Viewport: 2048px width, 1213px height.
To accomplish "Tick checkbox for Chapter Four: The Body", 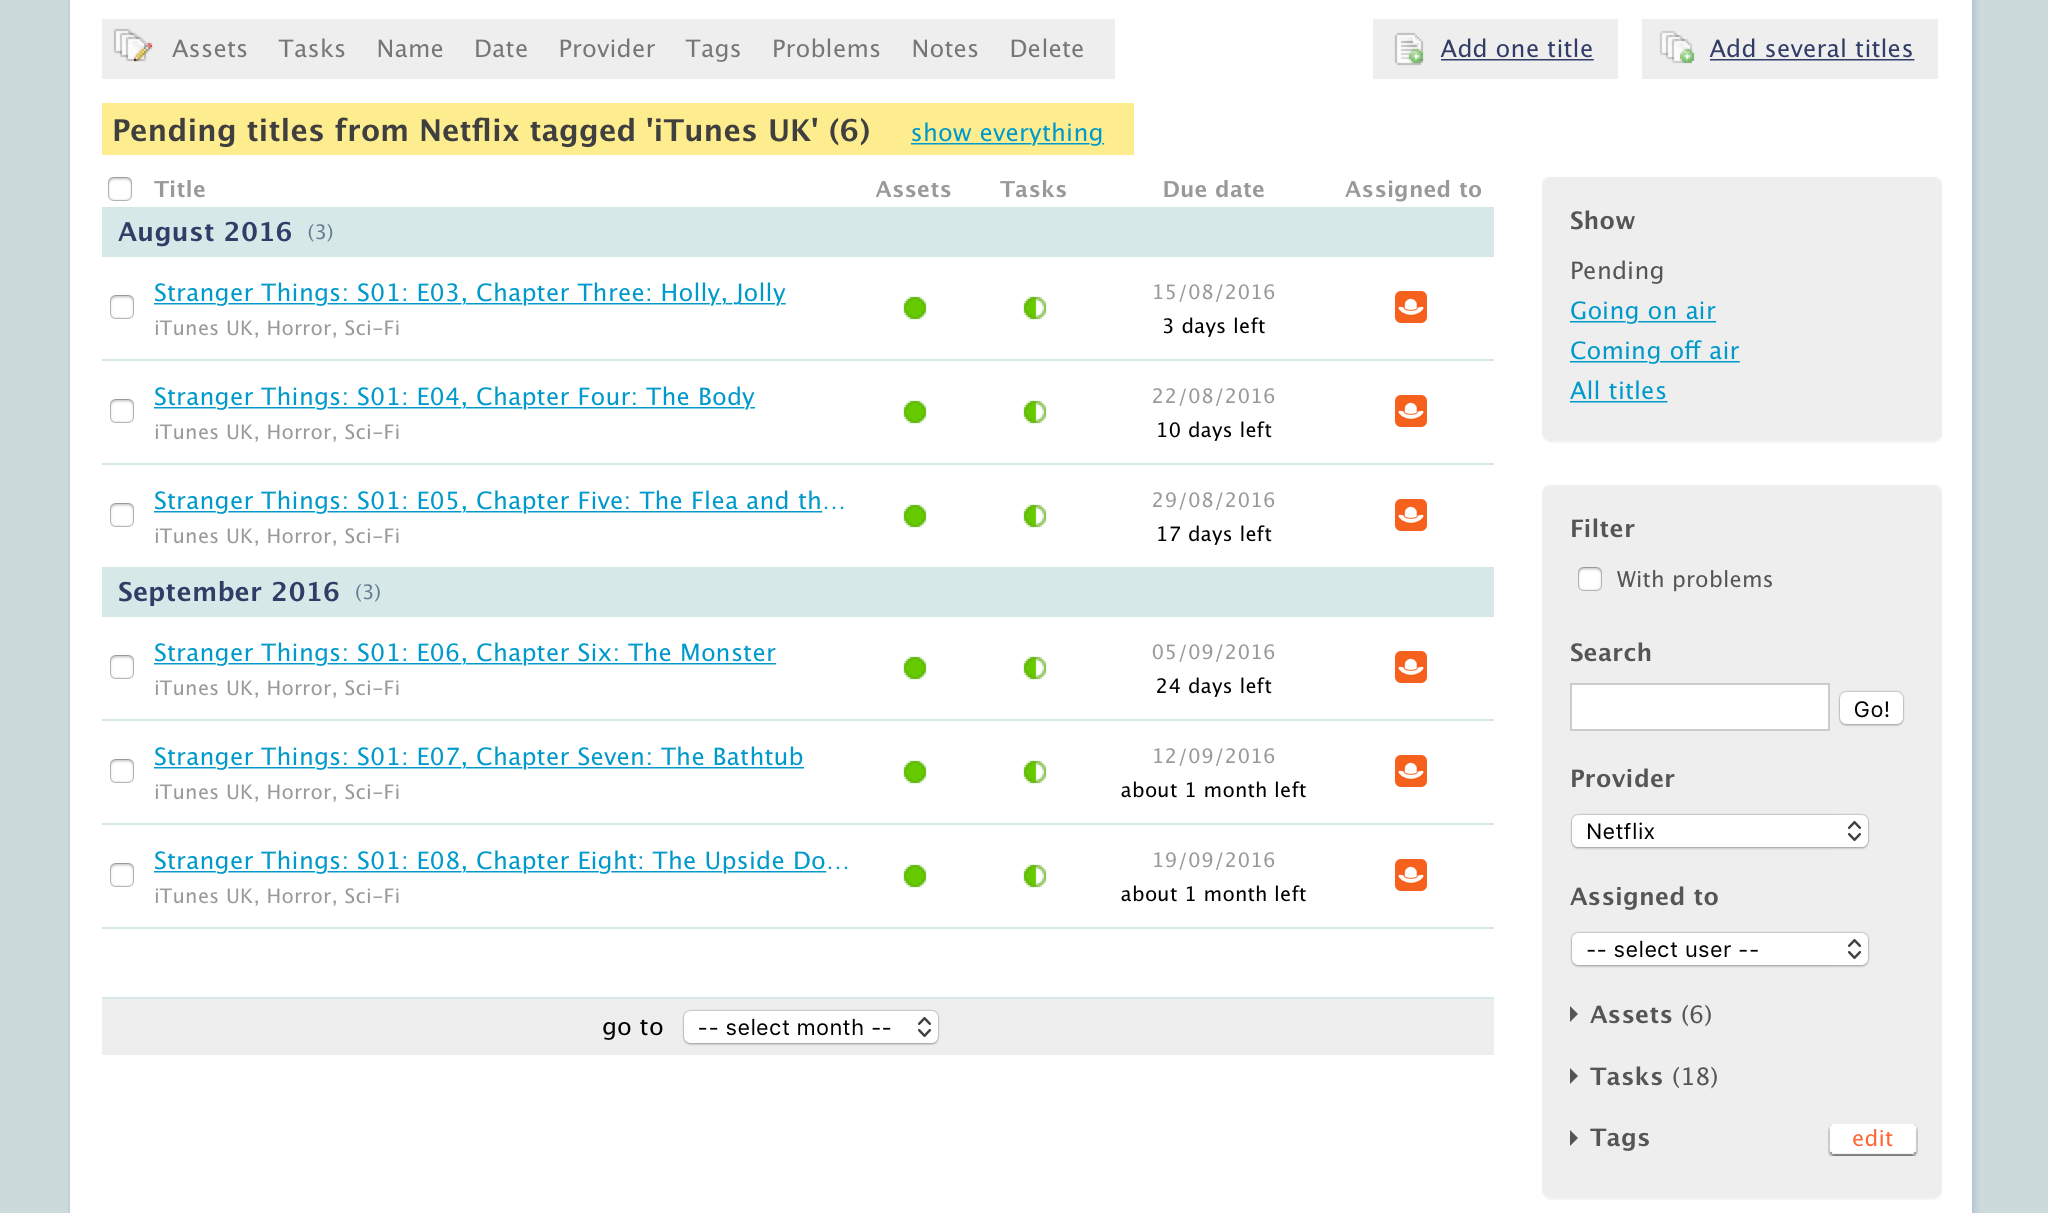I will tap(122, 411).
